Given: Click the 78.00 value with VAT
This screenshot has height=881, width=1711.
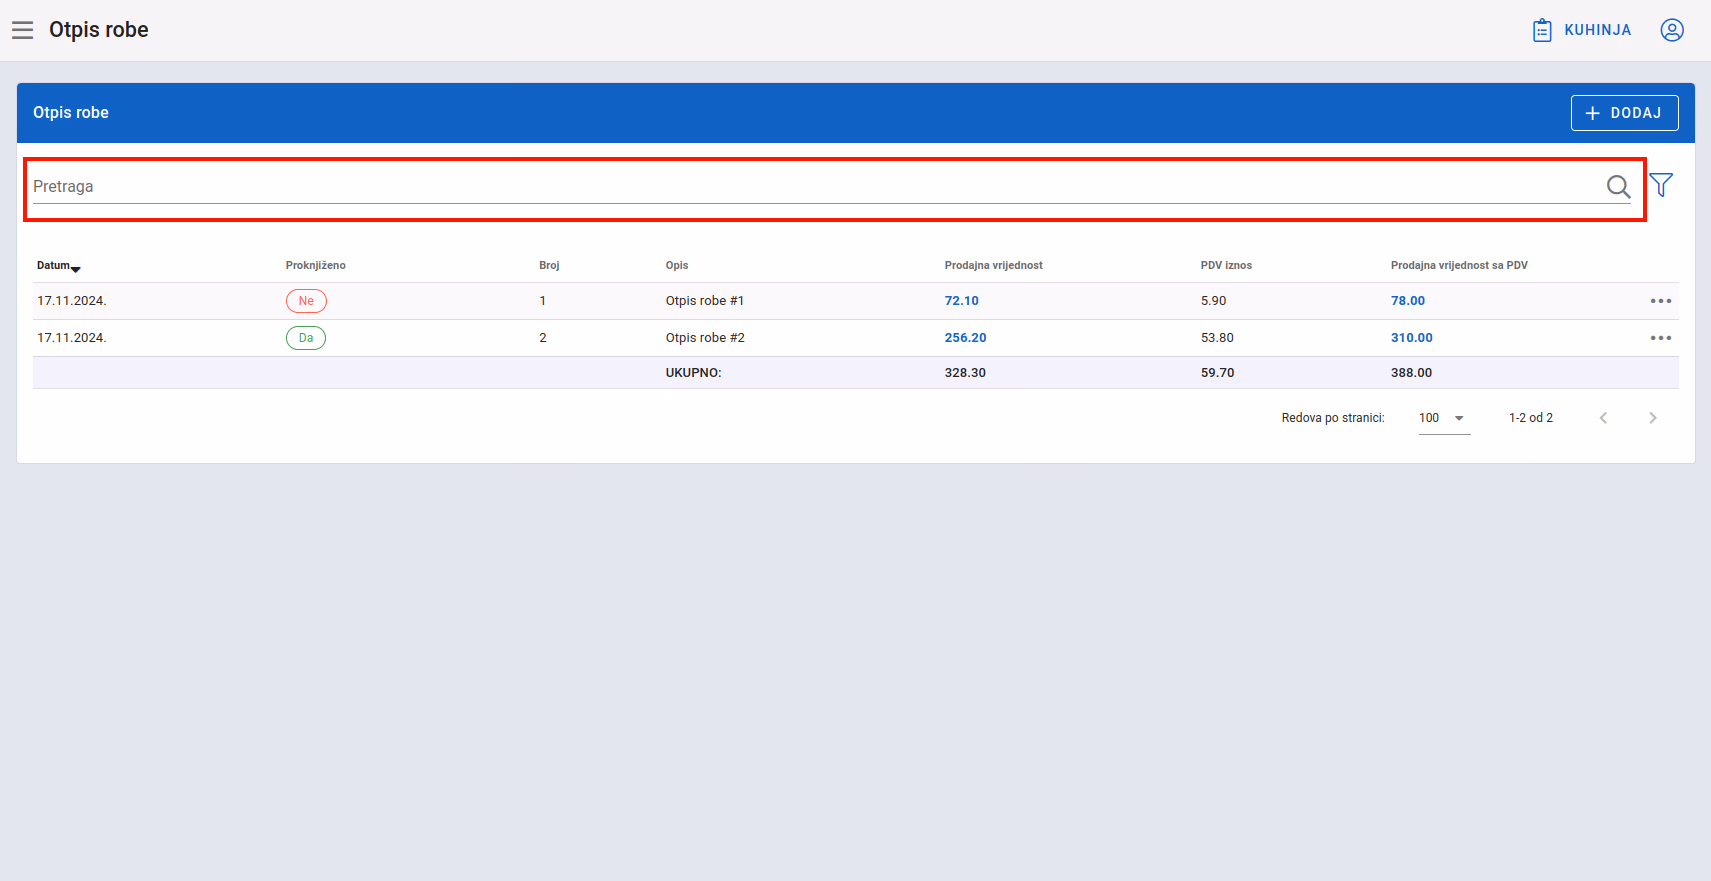Looking at the screenshot, I should [x=1408, y=301].
